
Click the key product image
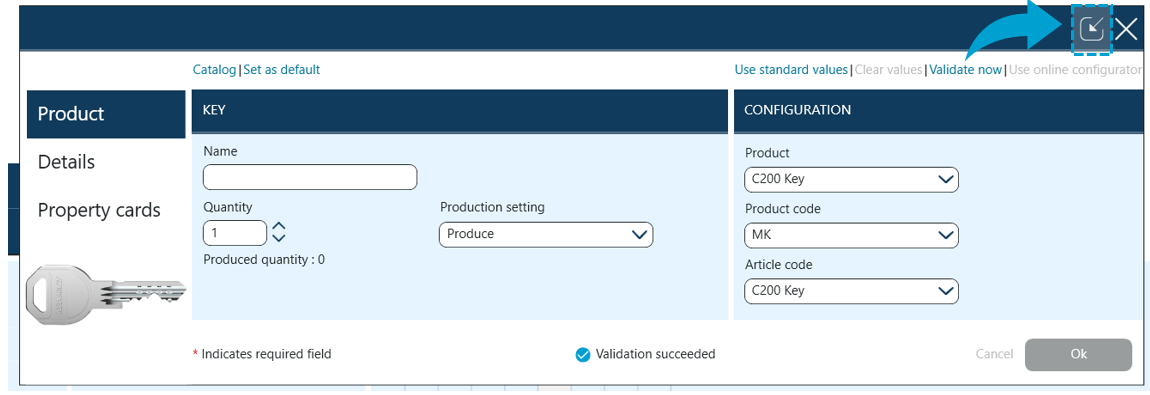pos(106,296)
